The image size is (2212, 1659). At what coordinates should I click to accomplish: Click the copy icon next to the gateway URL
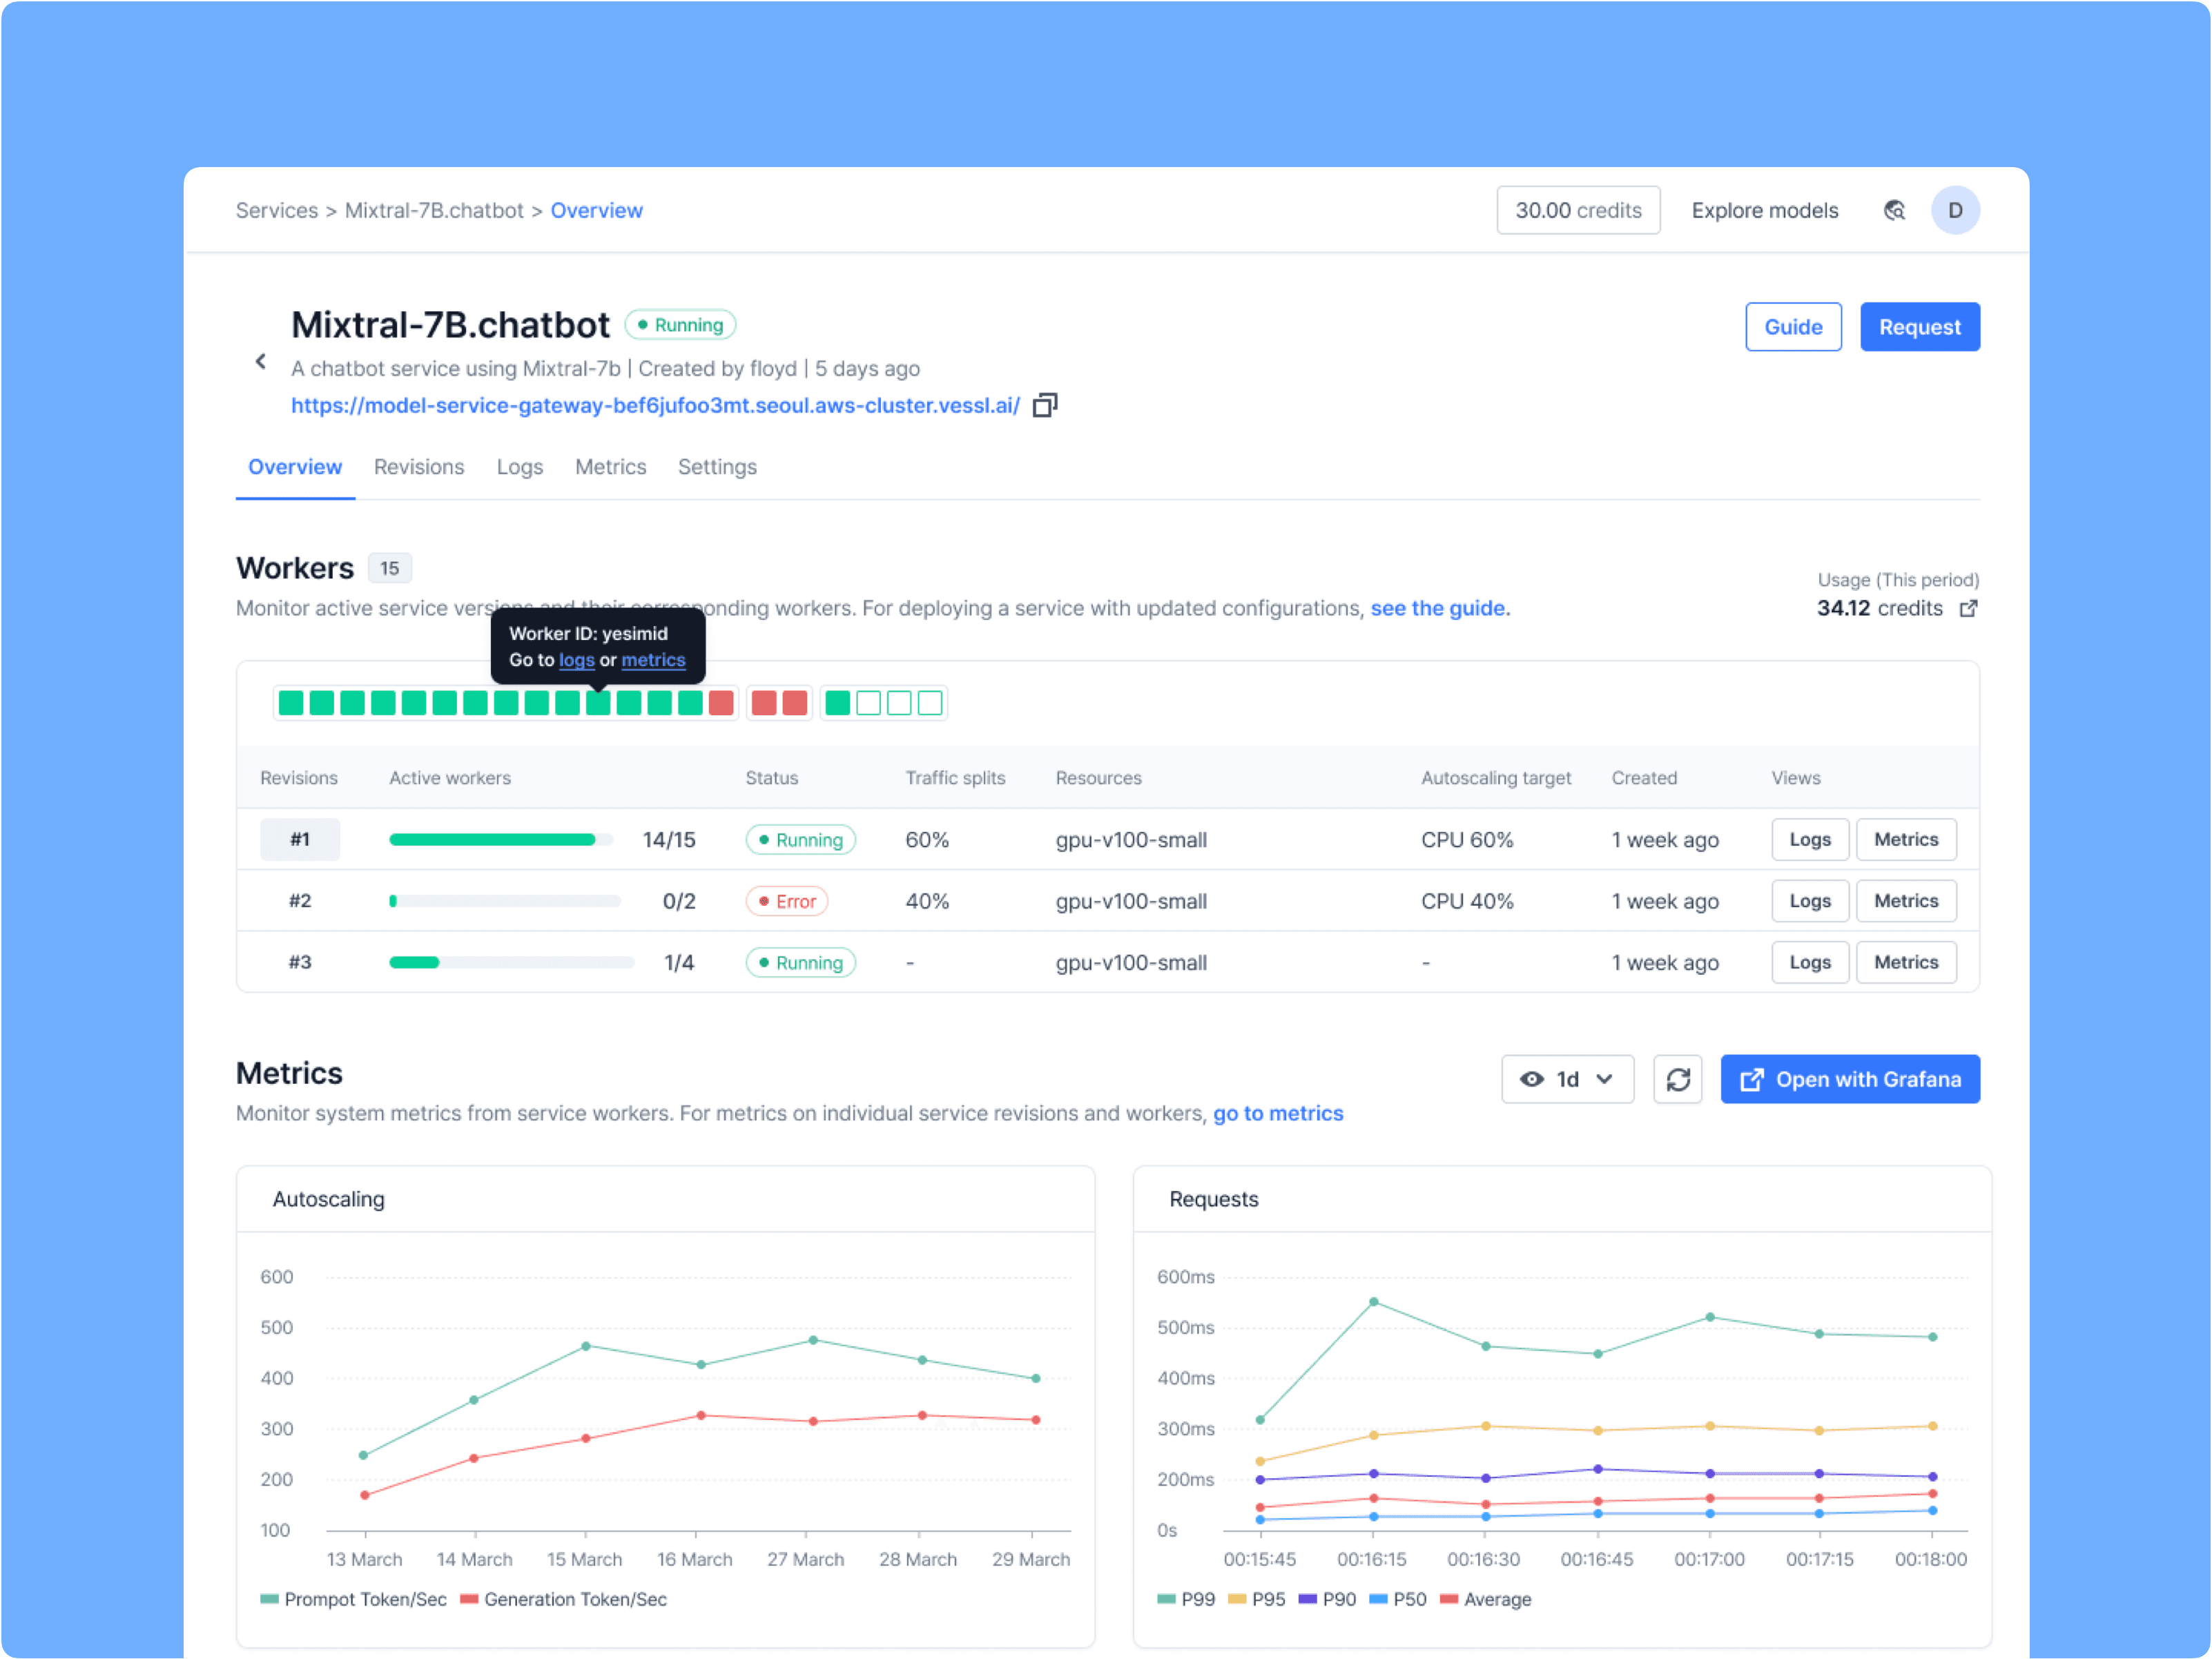(x=1045, y=404)
